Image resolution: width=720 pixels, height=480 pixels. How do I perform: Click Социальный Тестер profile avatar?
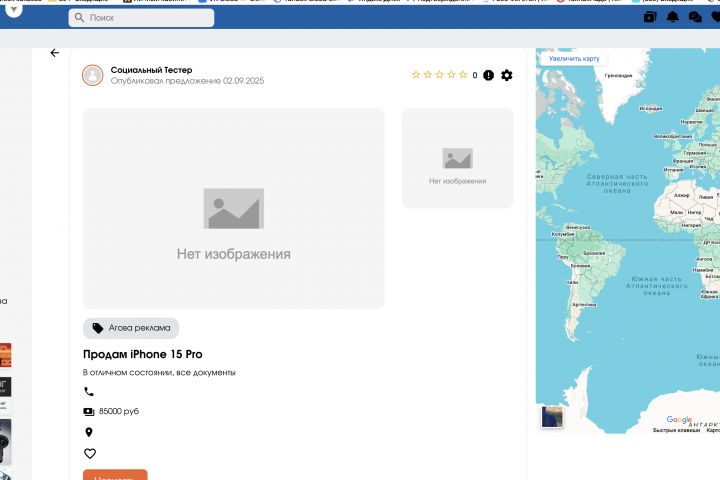[x=93, y=75]
